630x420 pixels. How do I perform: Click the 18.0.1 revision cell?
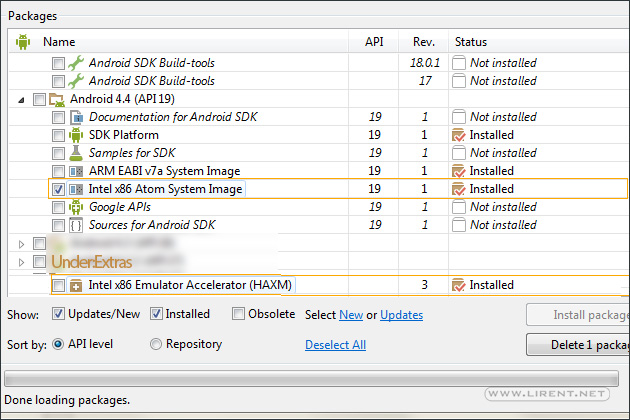coord(424,63)
